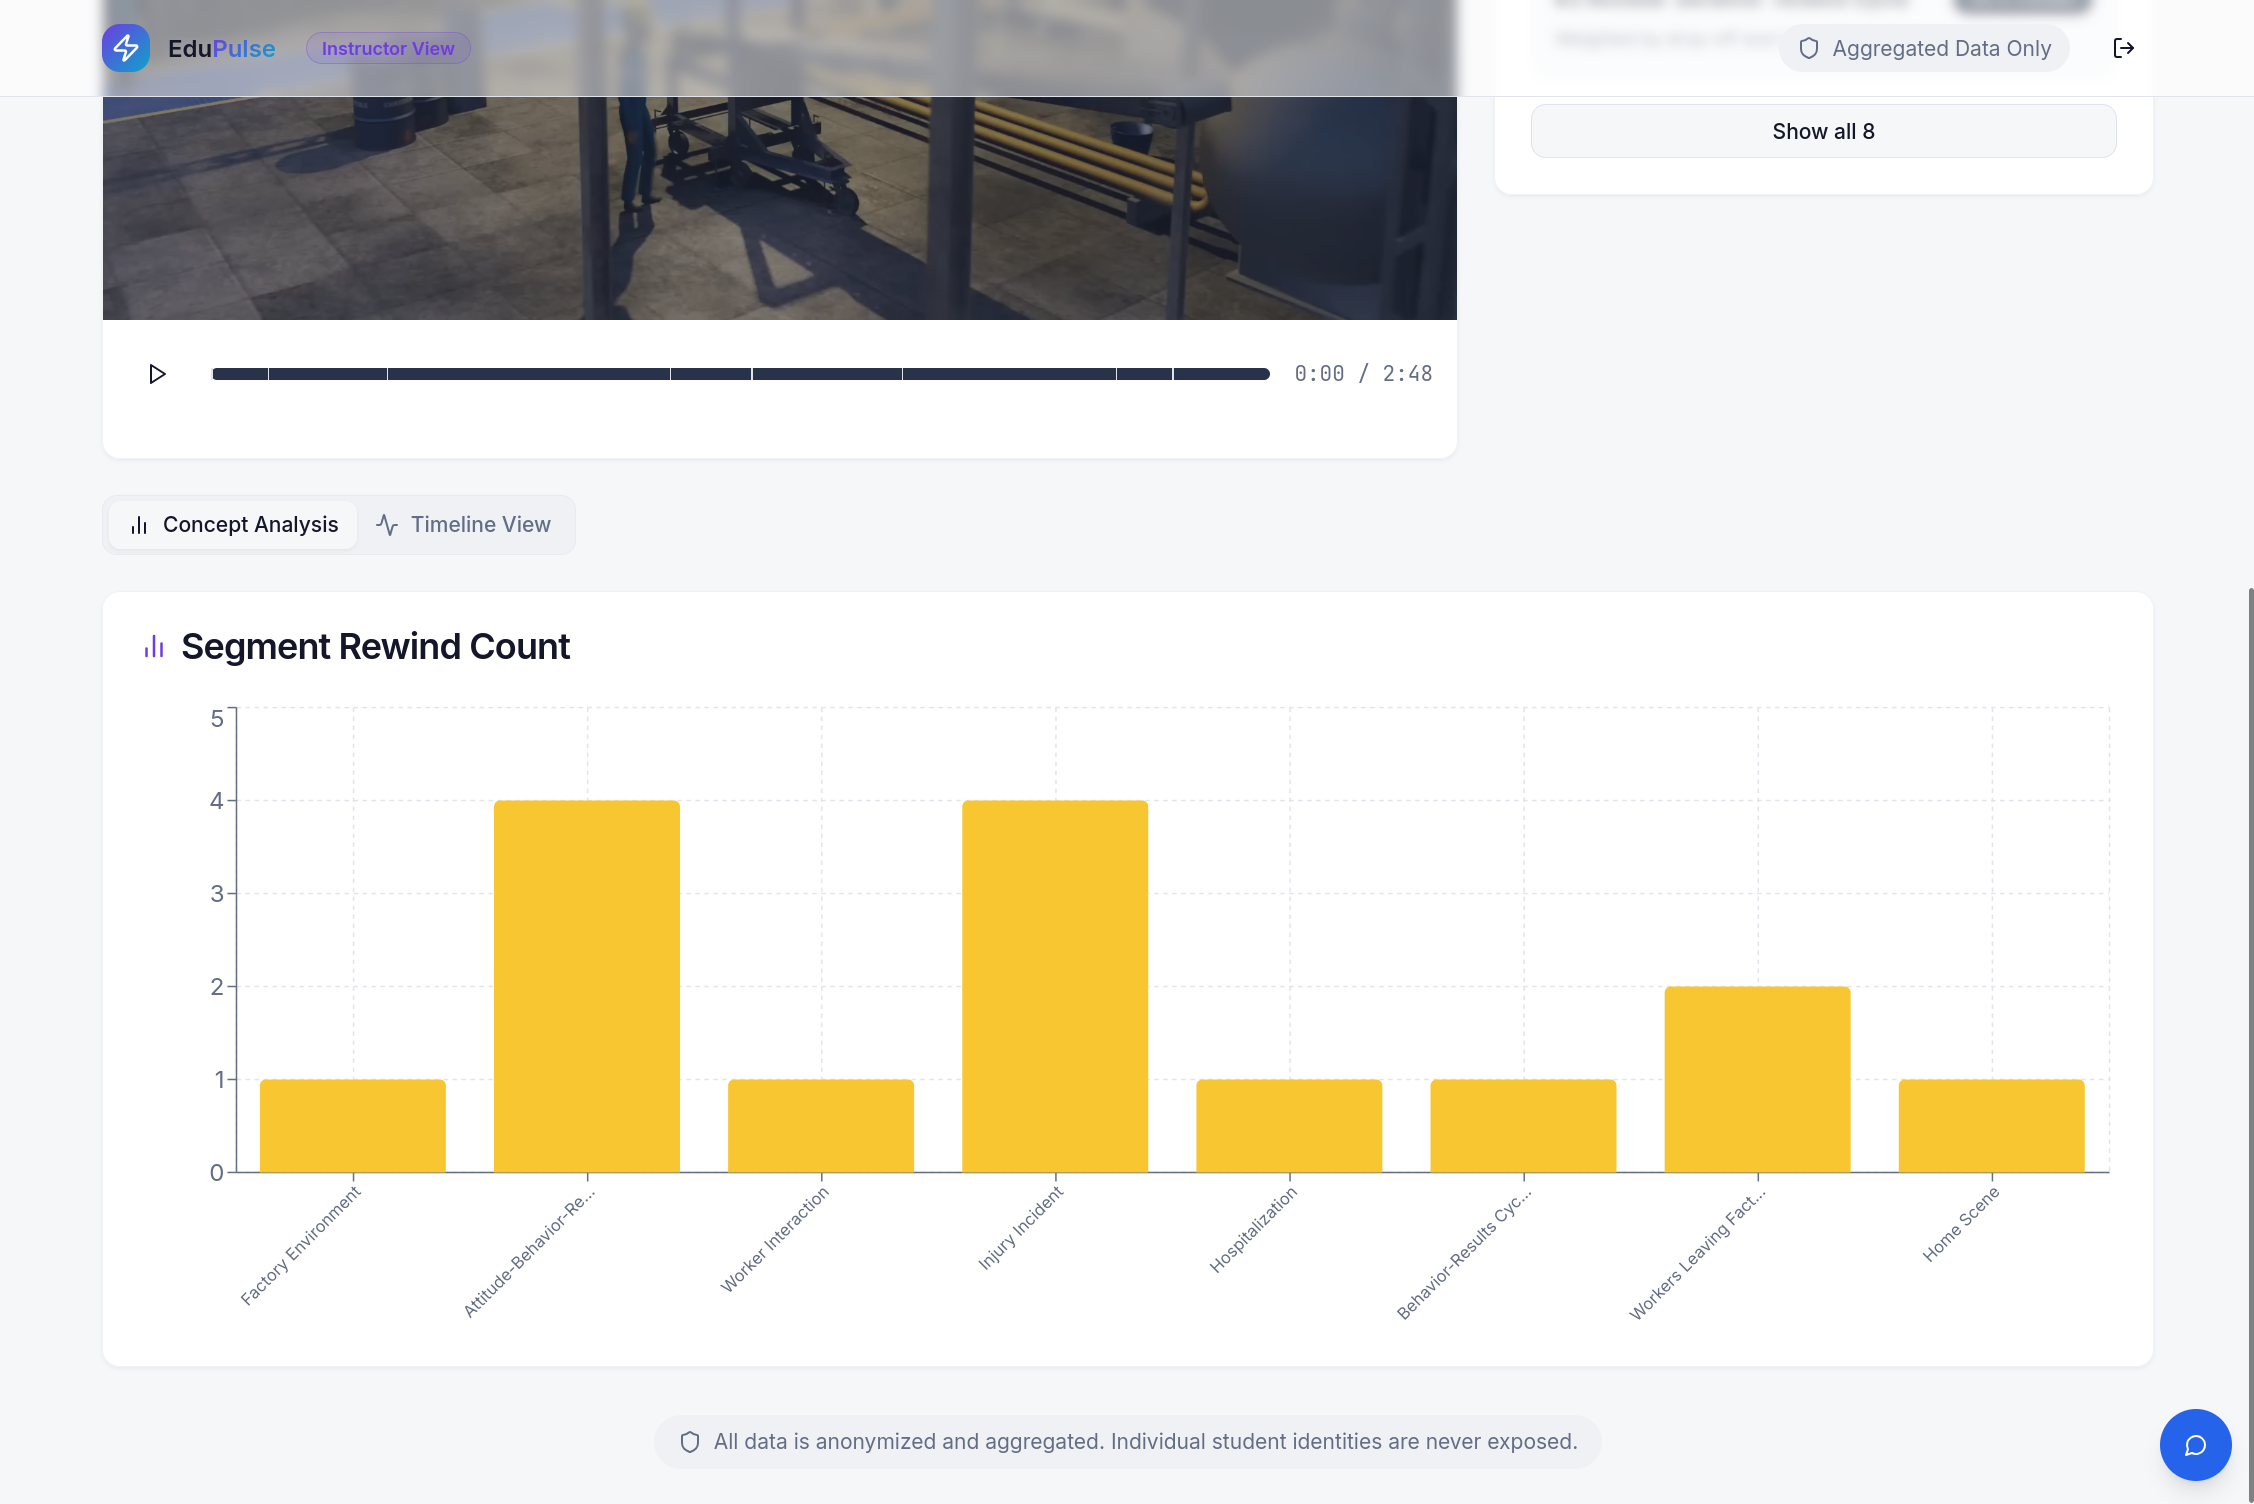The height and width of the screenshot is (1504, 2254).
Task: Select the Concept Analysis tab
Action: [x=234, y=525]
